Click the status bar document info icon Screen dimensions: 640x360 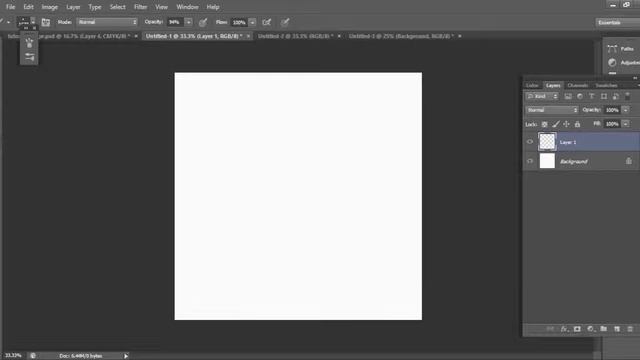click(x=33, y=356)
